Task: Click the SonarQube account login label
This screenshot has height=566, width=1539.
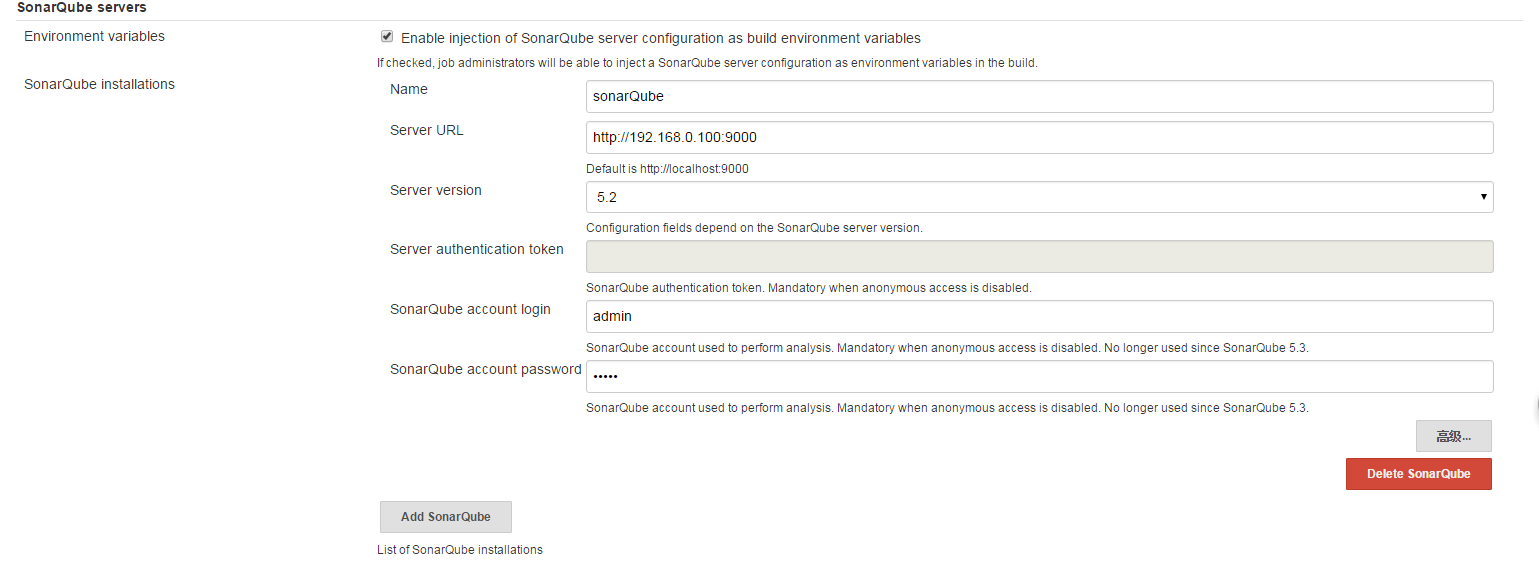Action: tap(470, 309)
